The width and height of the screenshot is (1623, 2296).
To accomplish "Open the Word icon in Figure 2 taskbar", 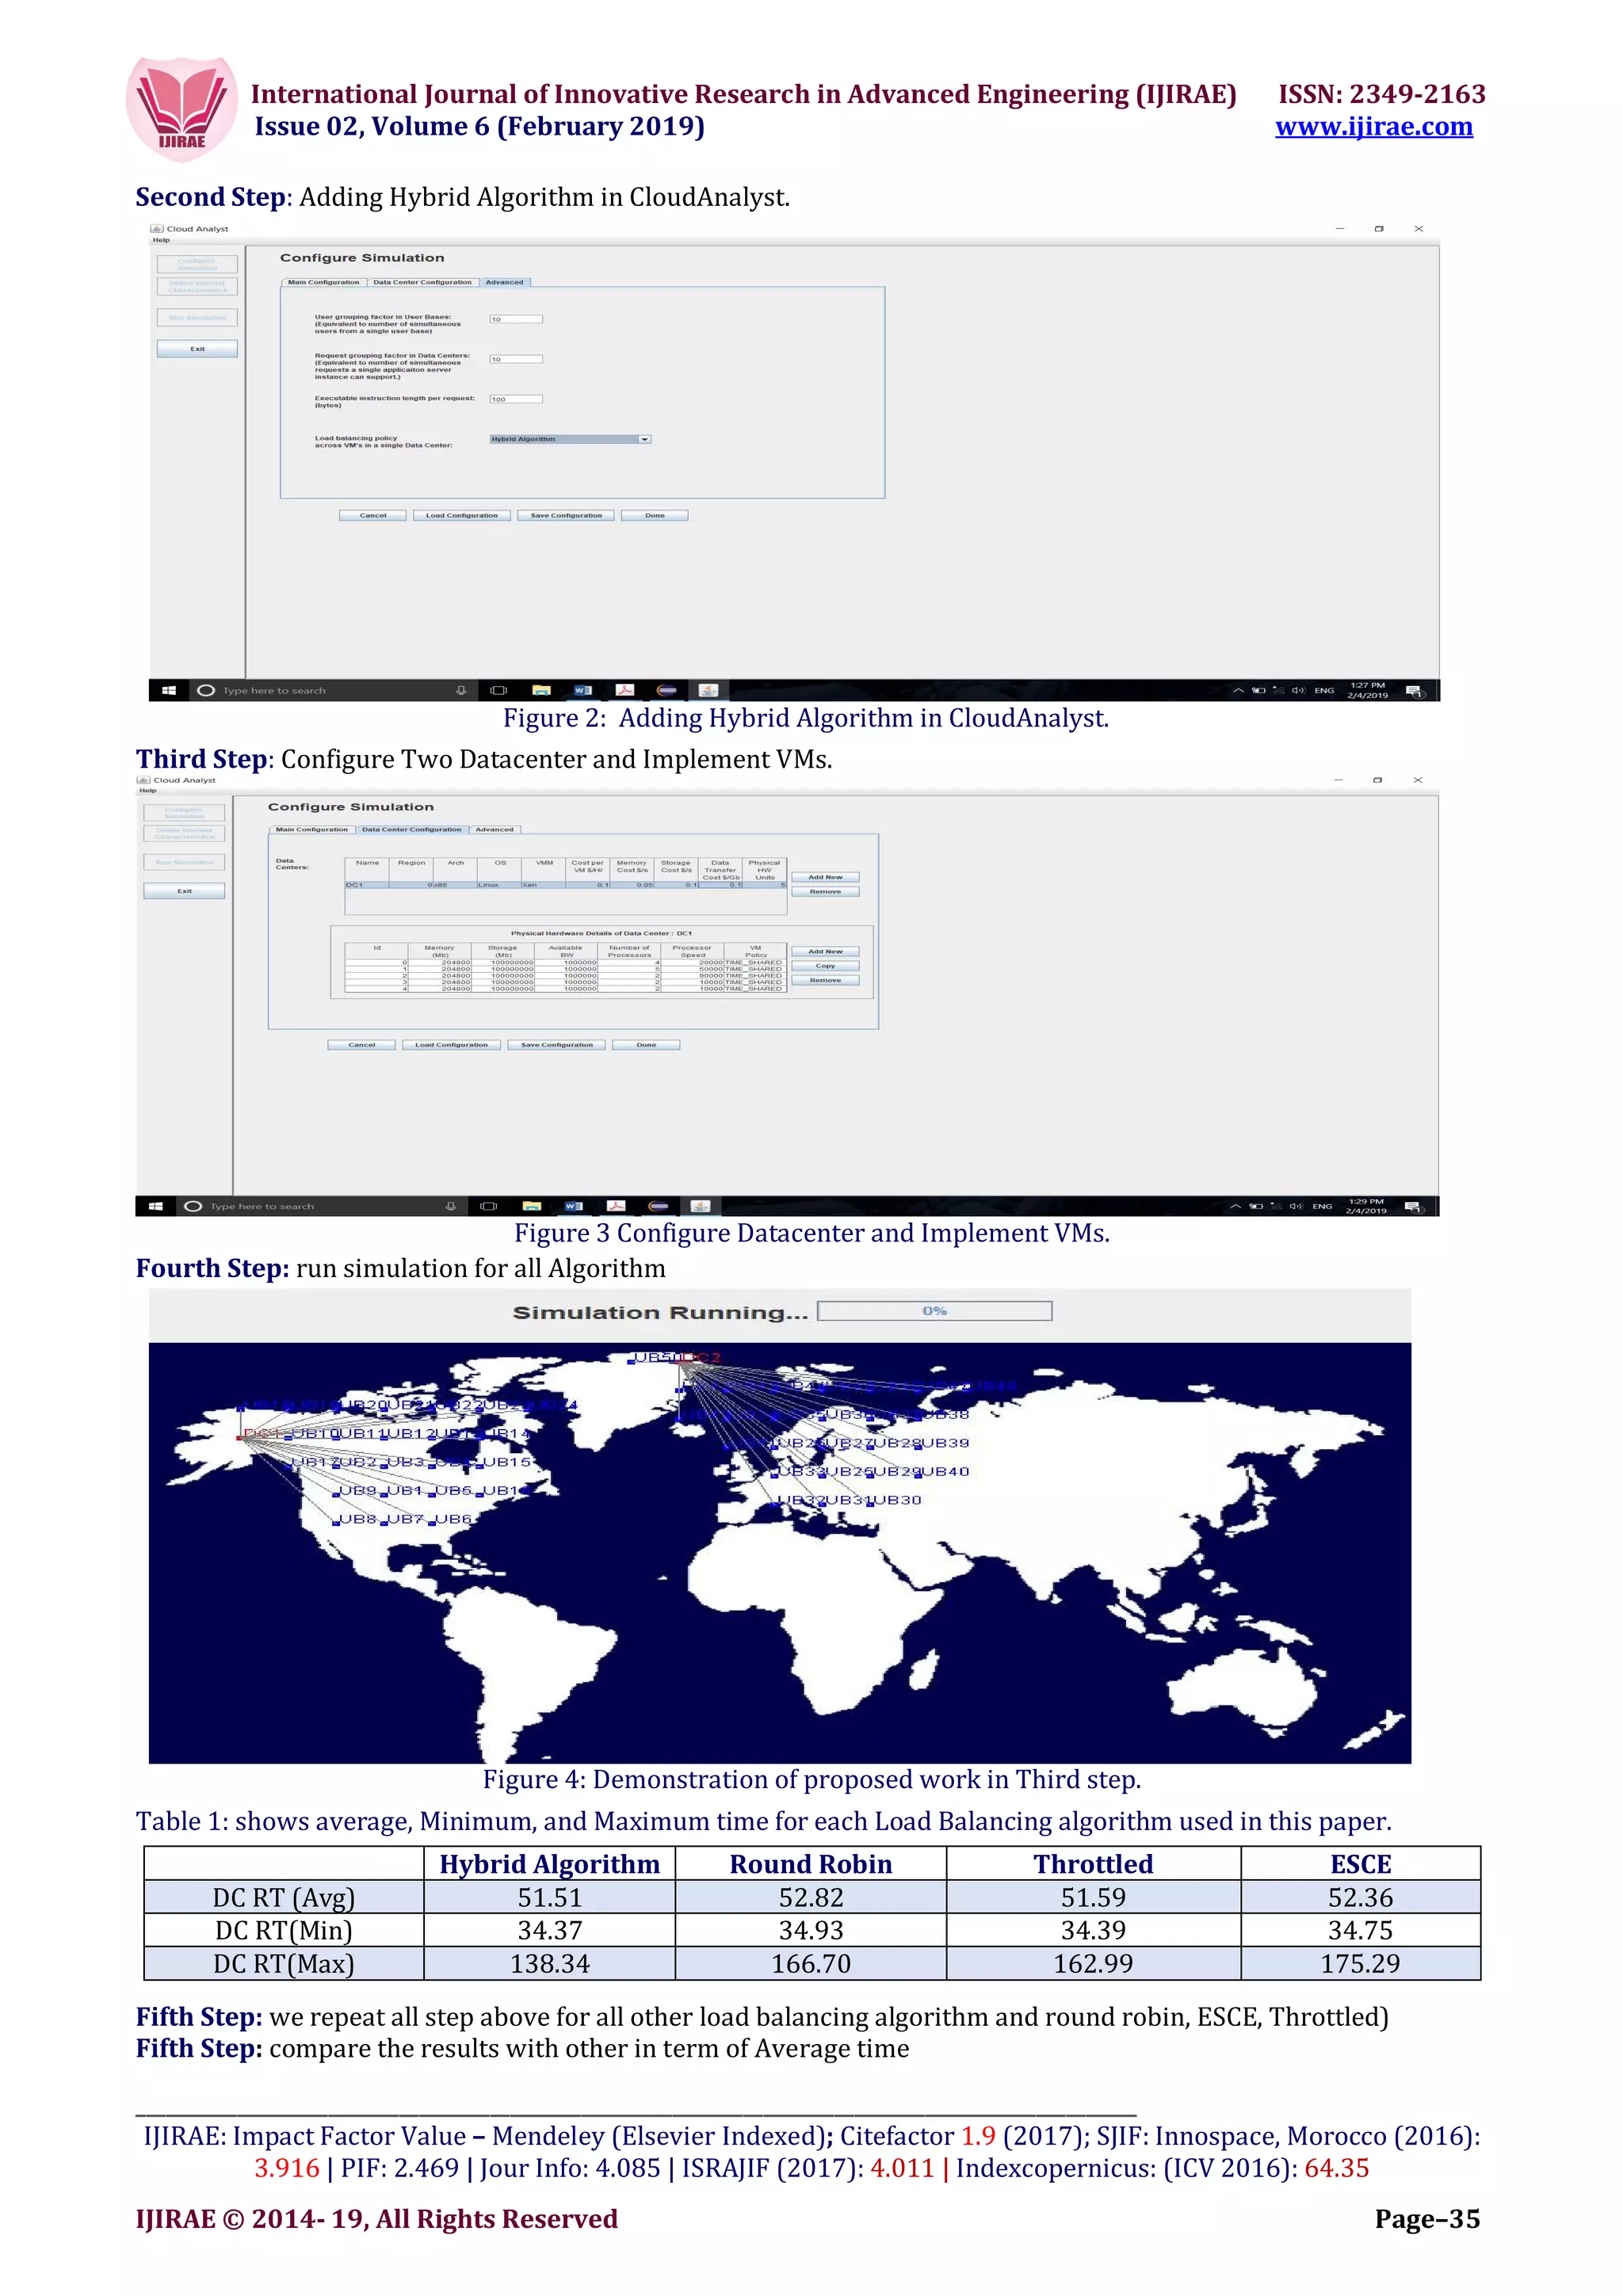I will tap(583, 690).
